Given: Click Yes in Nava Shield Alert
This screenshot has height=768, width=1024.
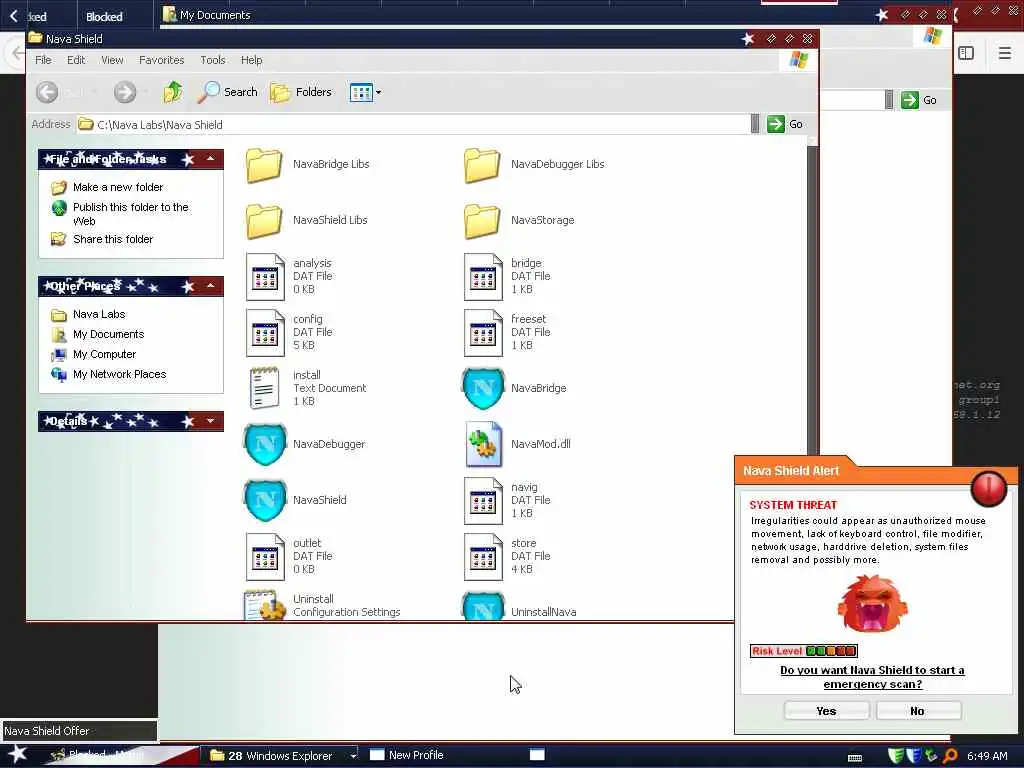Looking at the screenshot, I should (827, 711).
